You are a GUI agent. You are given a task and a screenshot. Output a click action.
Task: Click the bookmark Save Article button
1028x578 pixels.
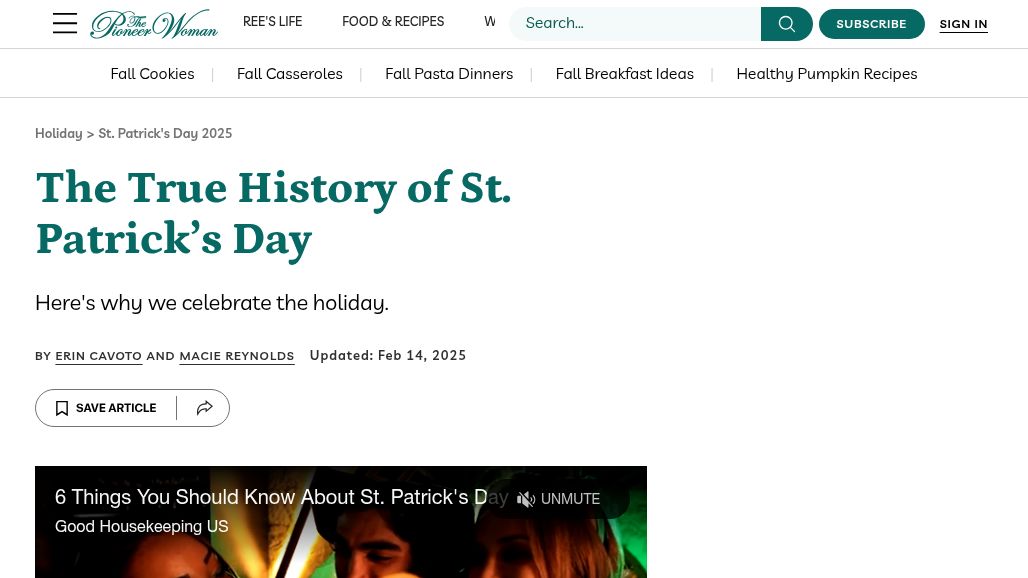click(106, 408)
